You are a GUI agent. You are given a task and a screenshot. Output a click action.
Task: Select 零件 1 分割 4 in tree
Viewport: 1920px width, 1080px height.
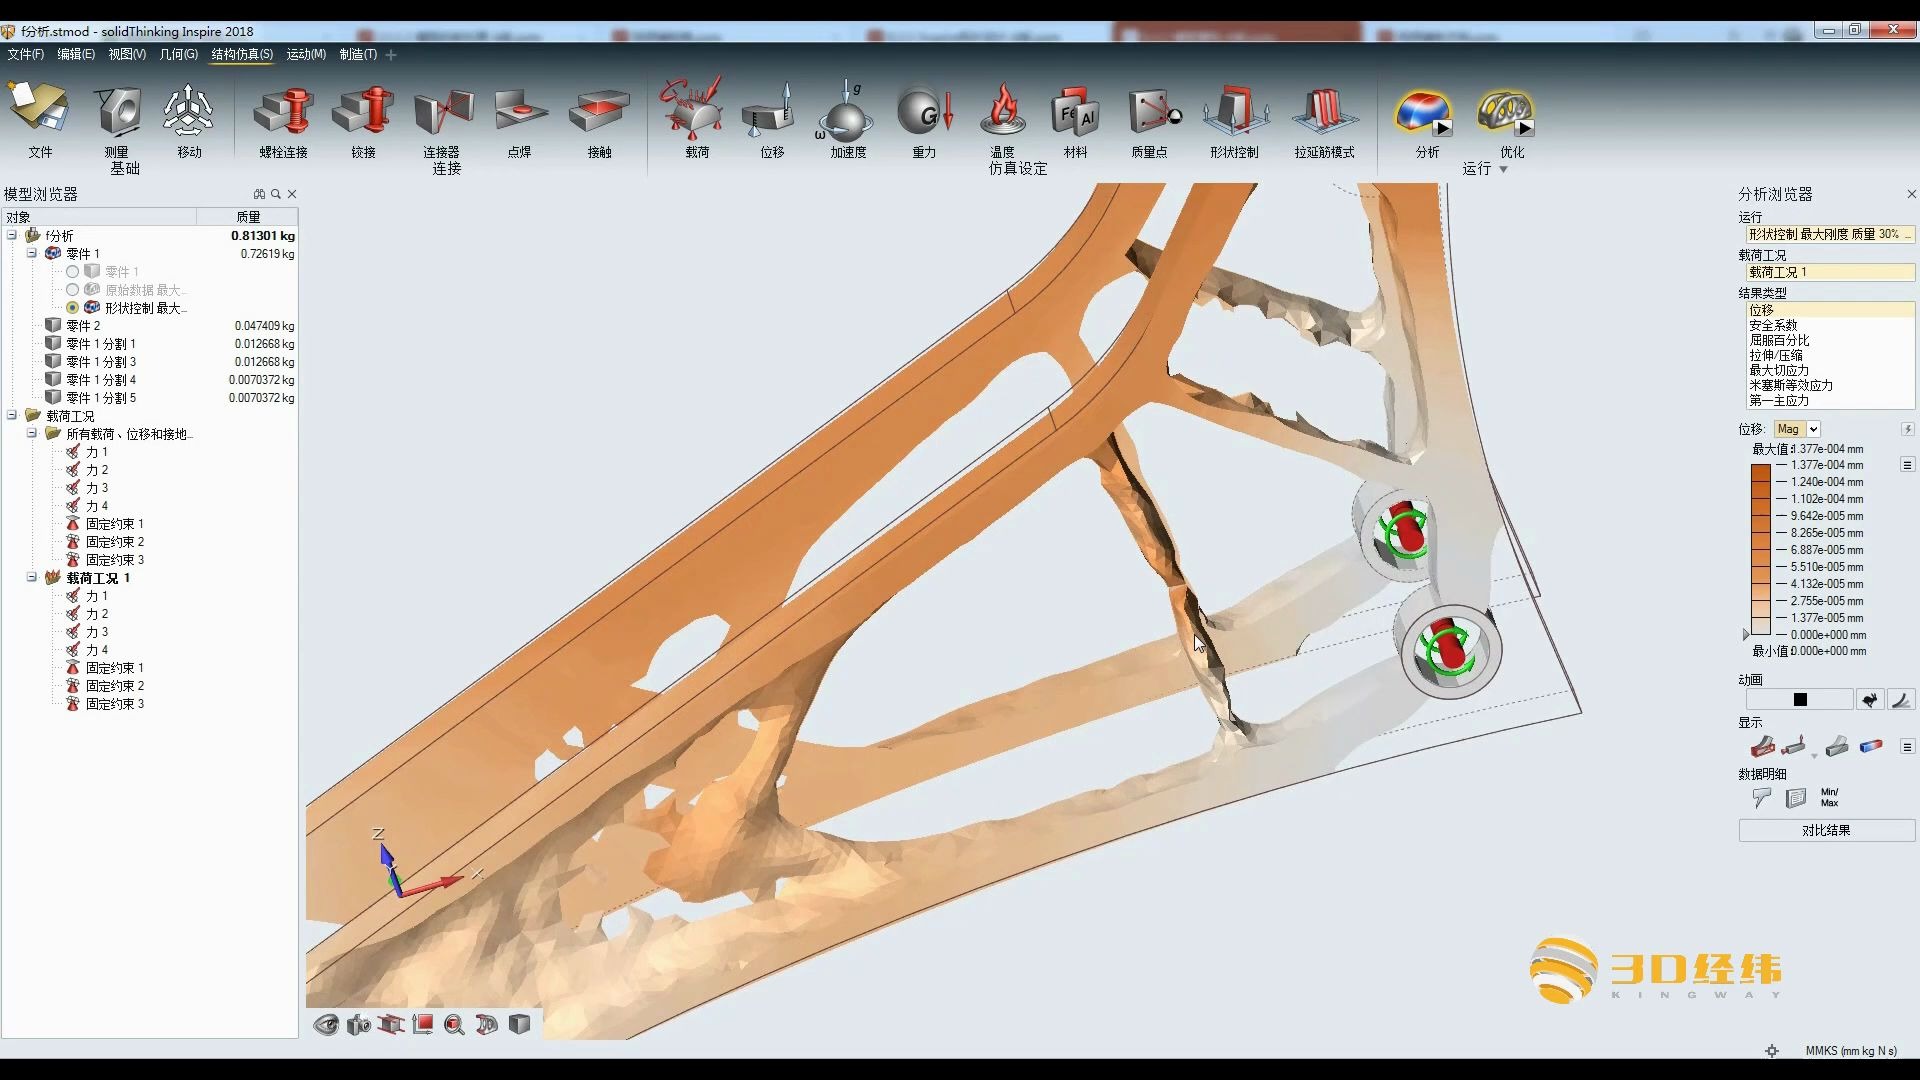[x=100, y=379]
